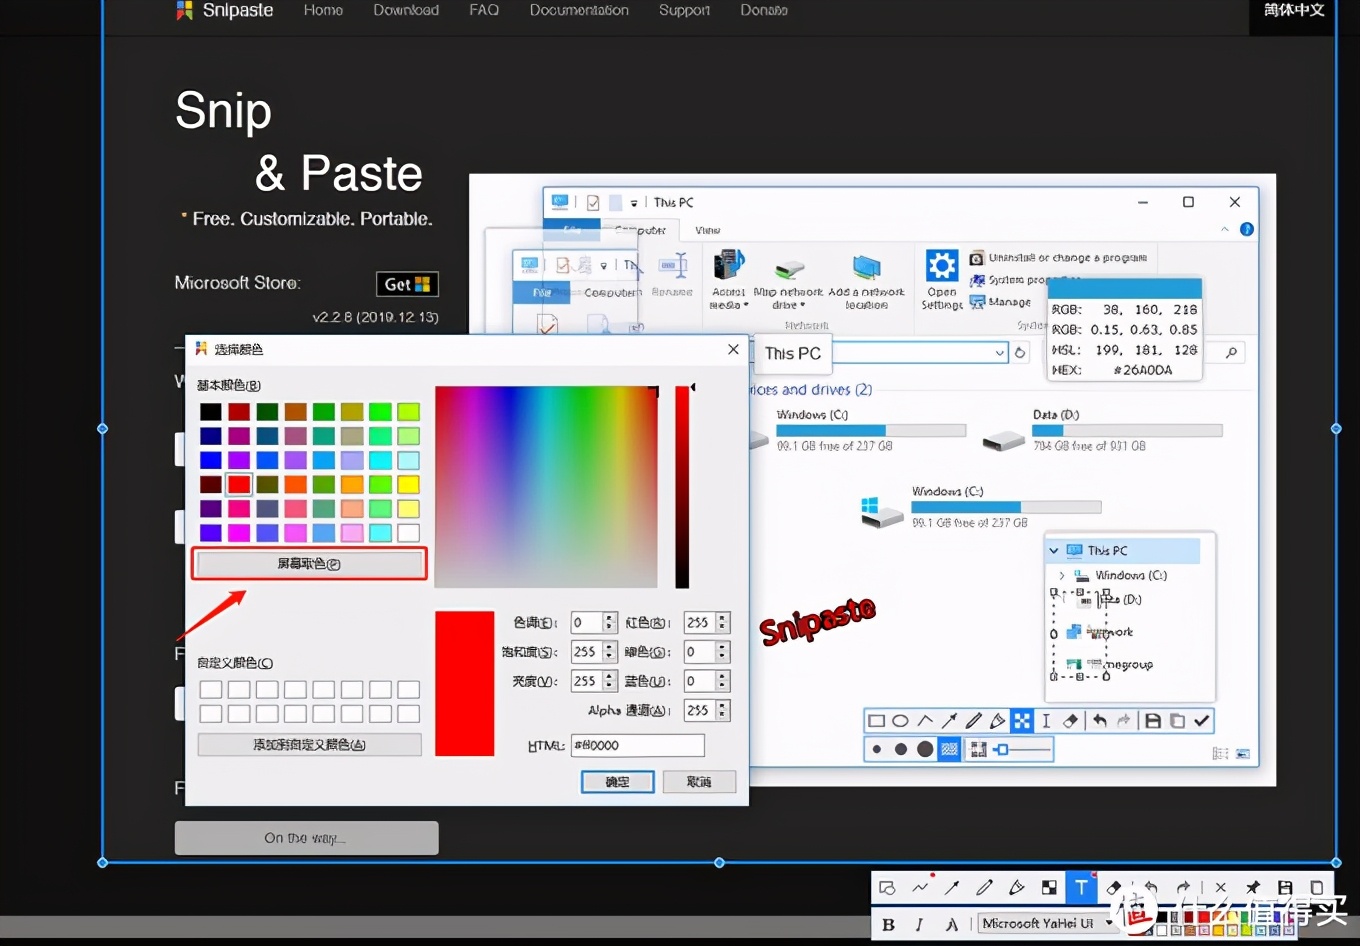The height and width of the screenshot is (946, 1360).
Task: Select the mosaic blur tool
Action: 1049,887
